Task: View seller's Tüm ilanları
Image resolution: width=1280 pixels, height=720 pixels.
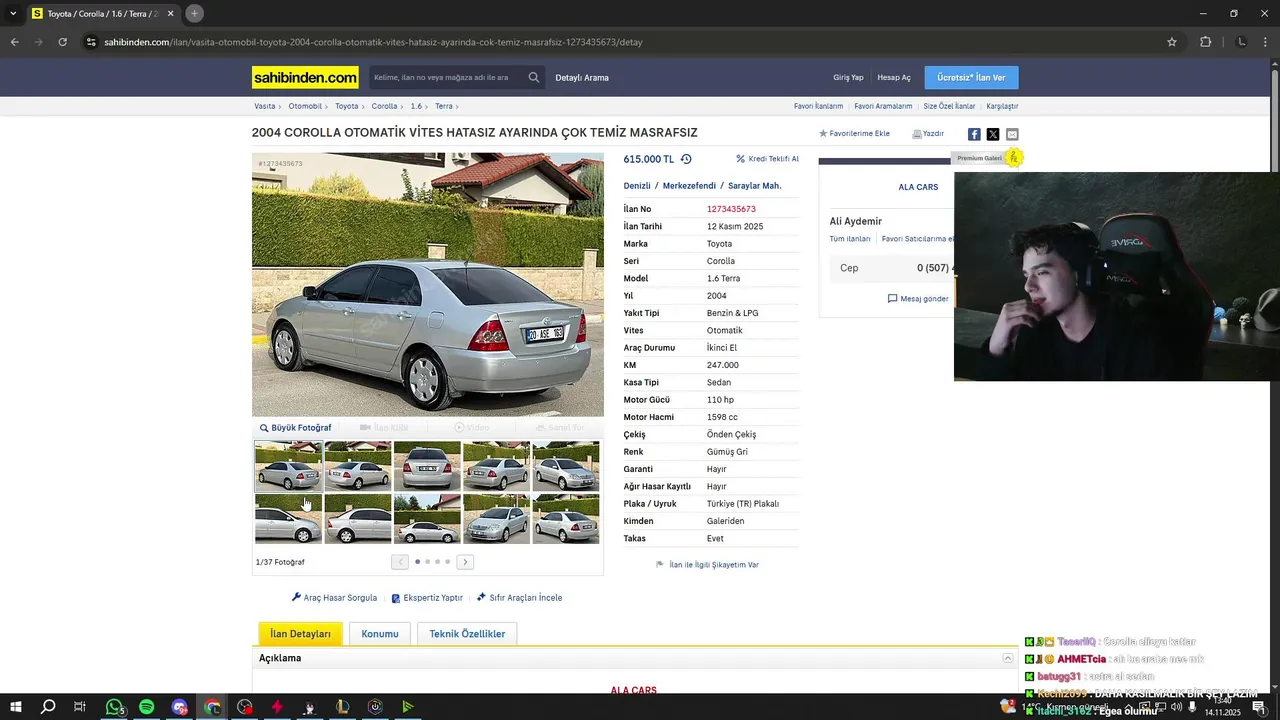Action: (850, 239)
